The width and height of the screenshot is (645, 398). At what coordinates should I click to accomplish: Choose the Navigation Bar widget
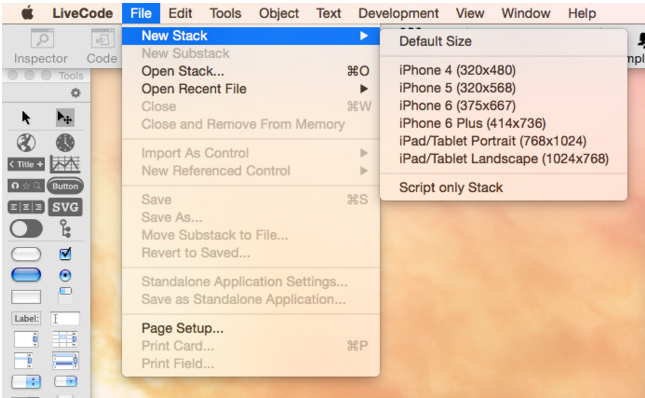[x=26, y=186]
